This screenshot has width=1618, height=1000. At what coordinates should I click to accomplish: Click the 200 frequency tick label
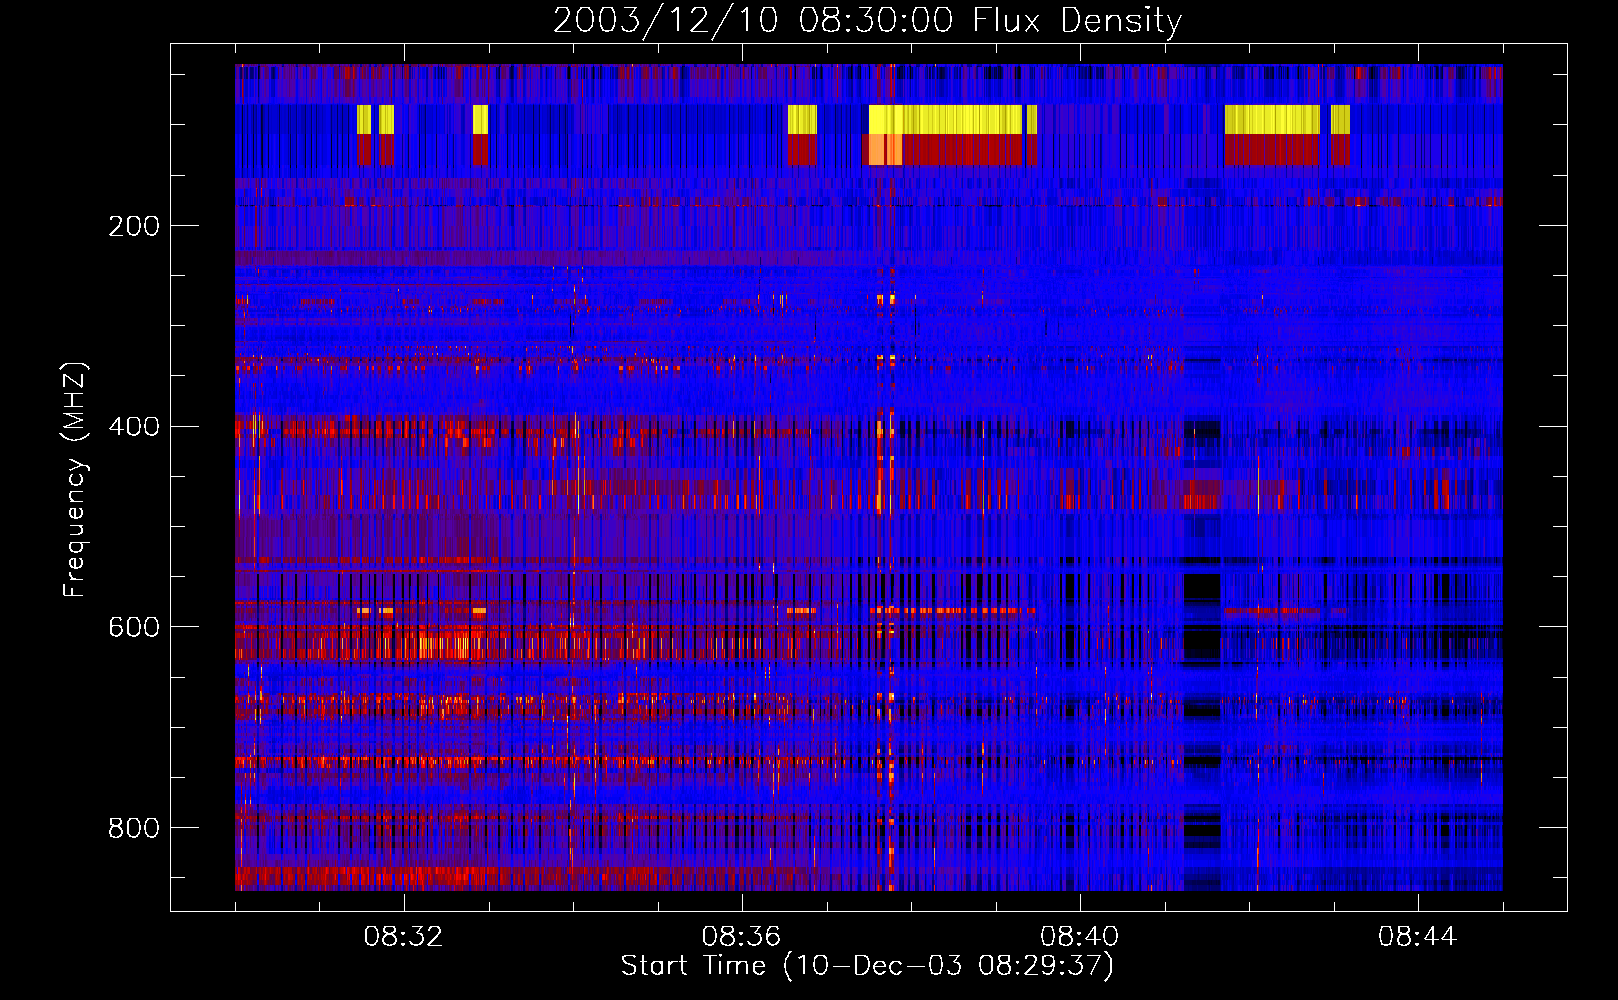(x=134, y=226)
